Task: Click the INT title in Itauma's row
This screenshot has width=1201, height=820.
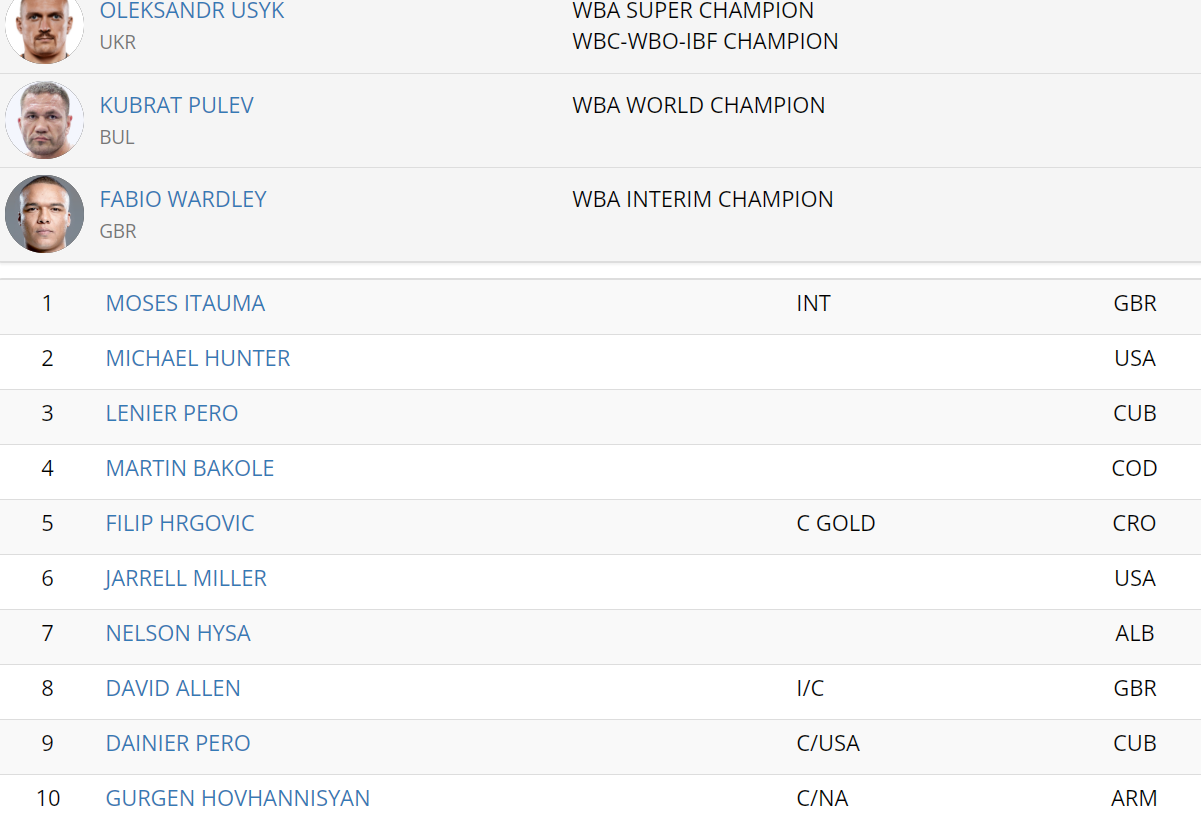Action: pos(813,303)
